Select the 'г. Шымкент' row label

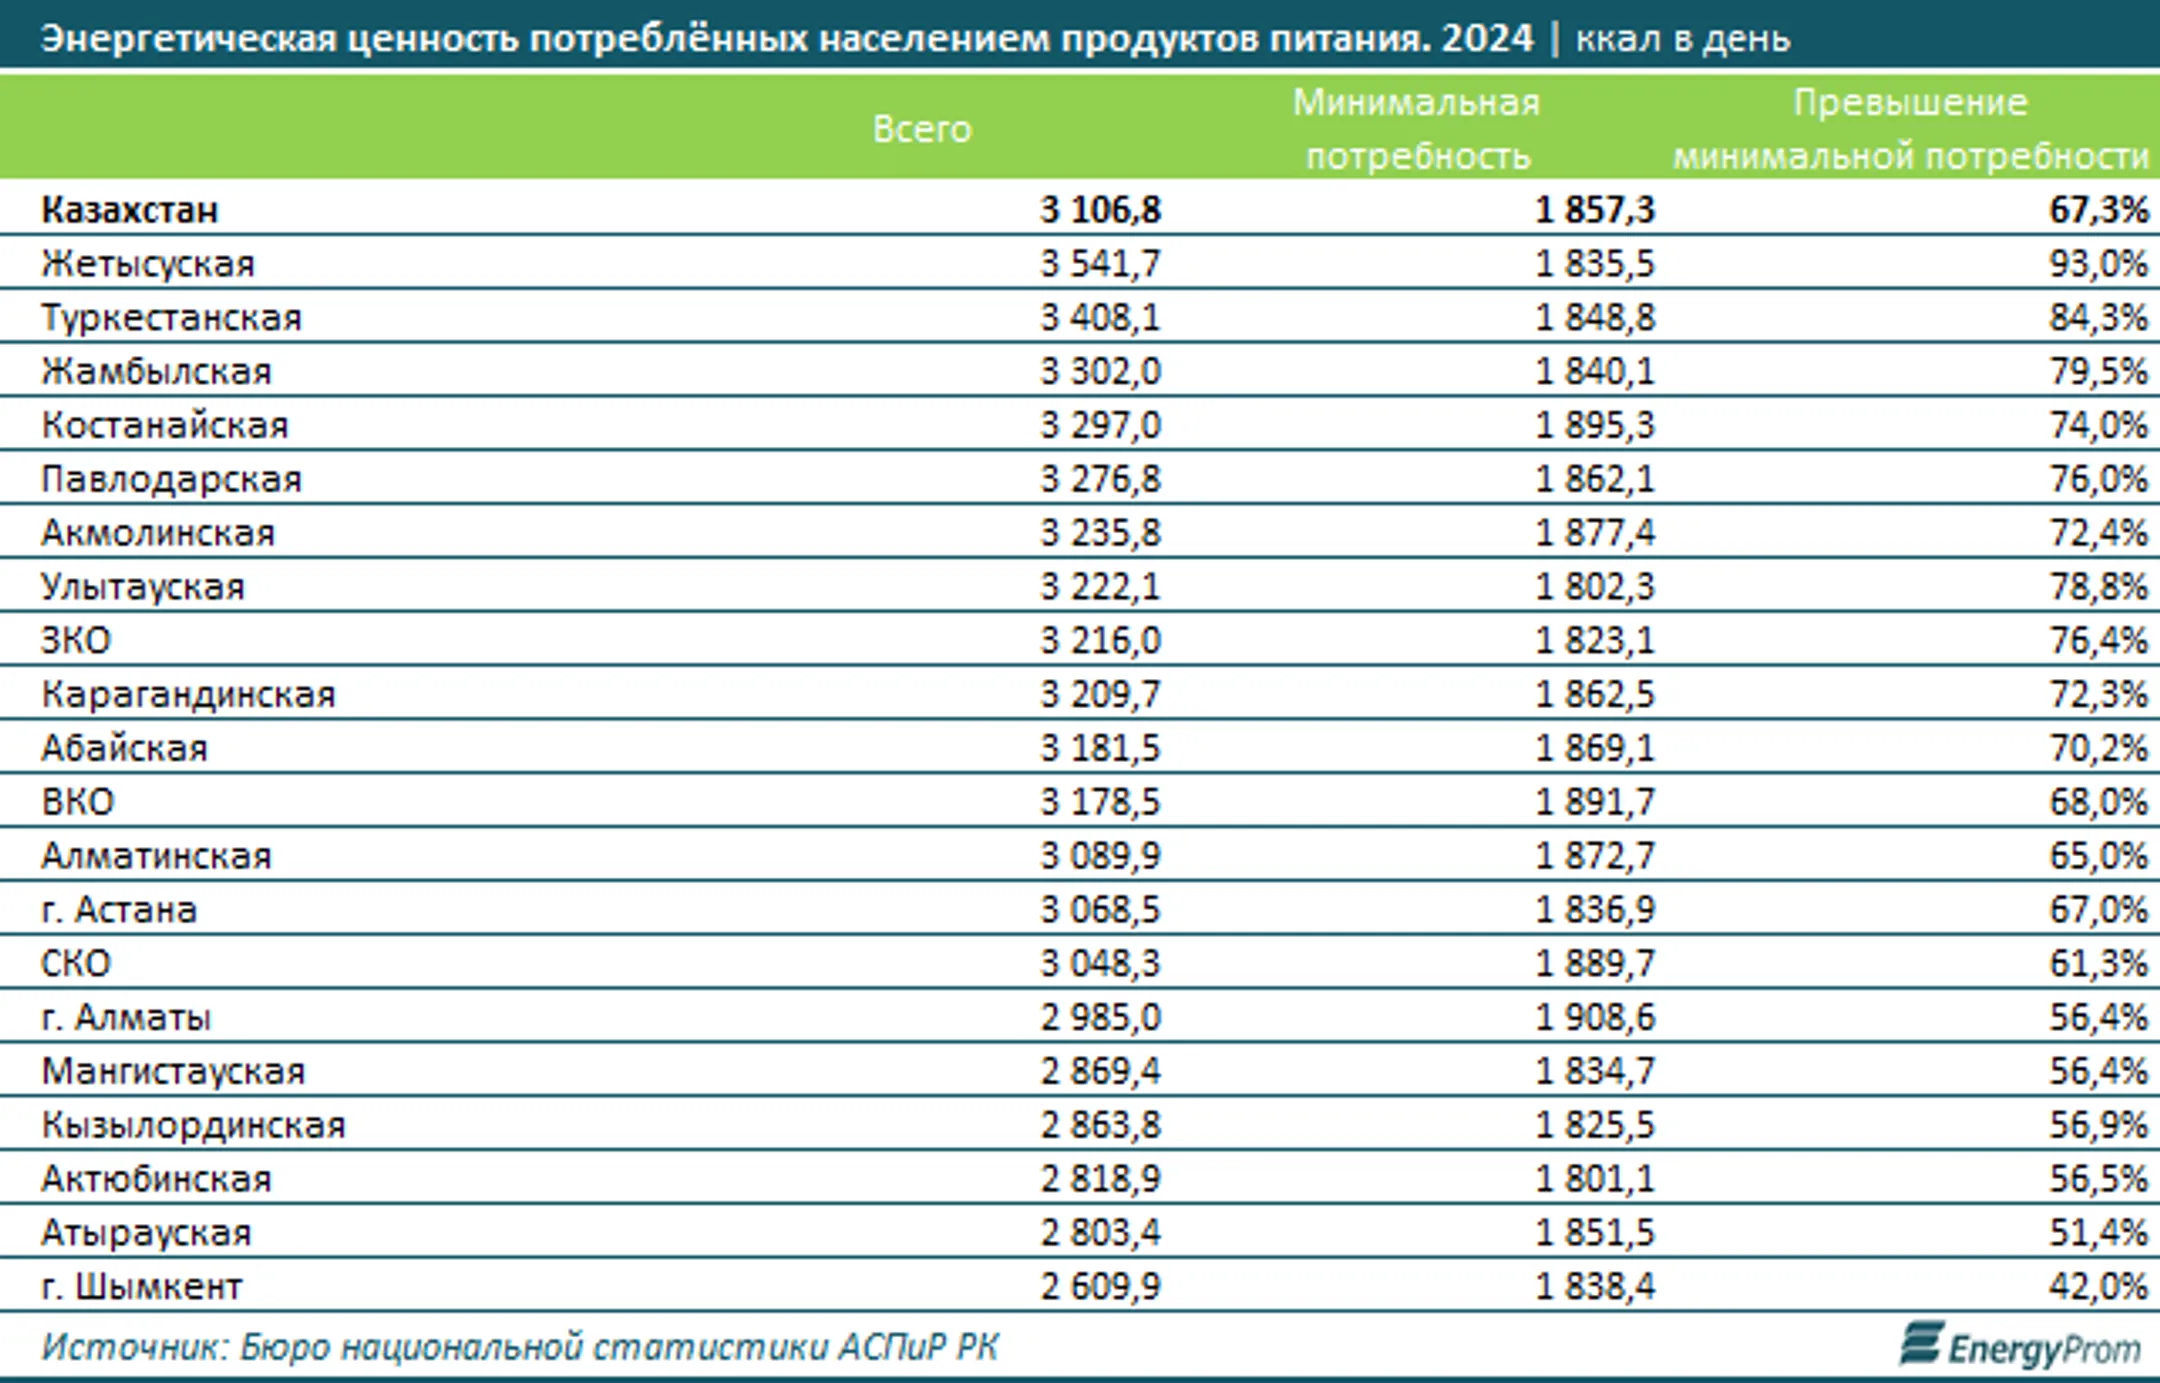[141, 1287]
